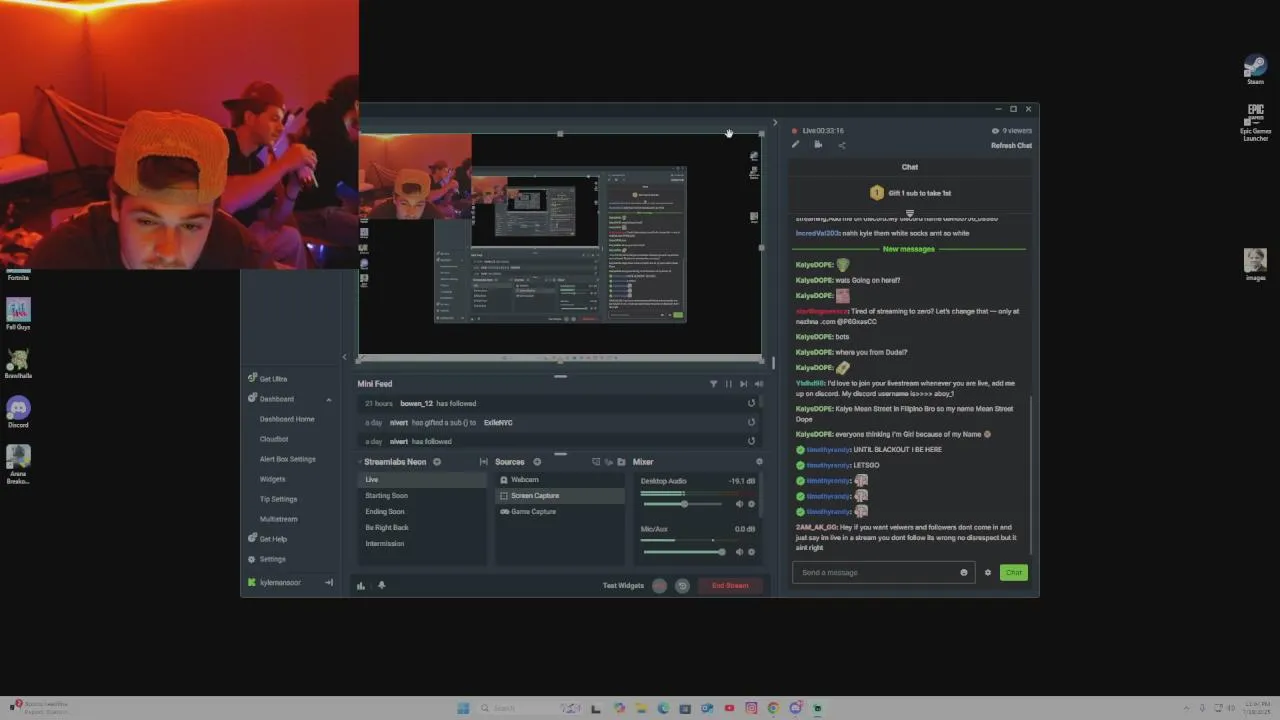Open Alert Box Settings

click(288, 459)
